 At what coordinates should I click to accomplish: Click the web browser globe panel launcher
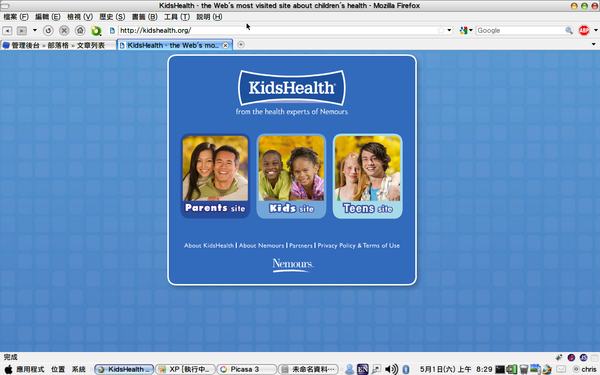point(547,369)
